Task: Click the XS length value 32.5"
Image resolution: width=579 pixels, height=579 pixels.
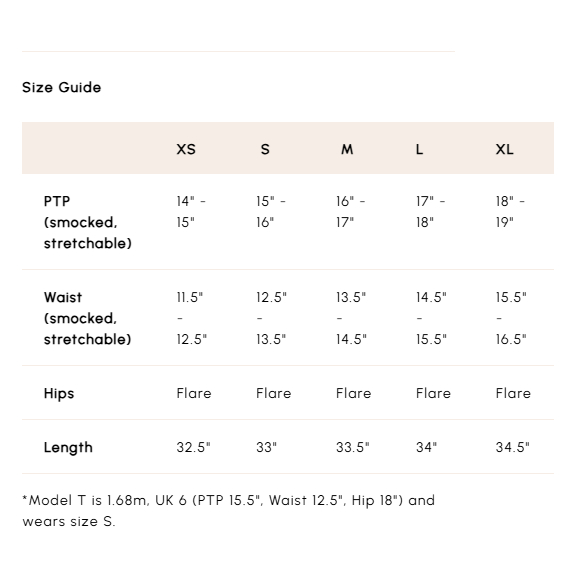Action: click(x=193, y=447)
